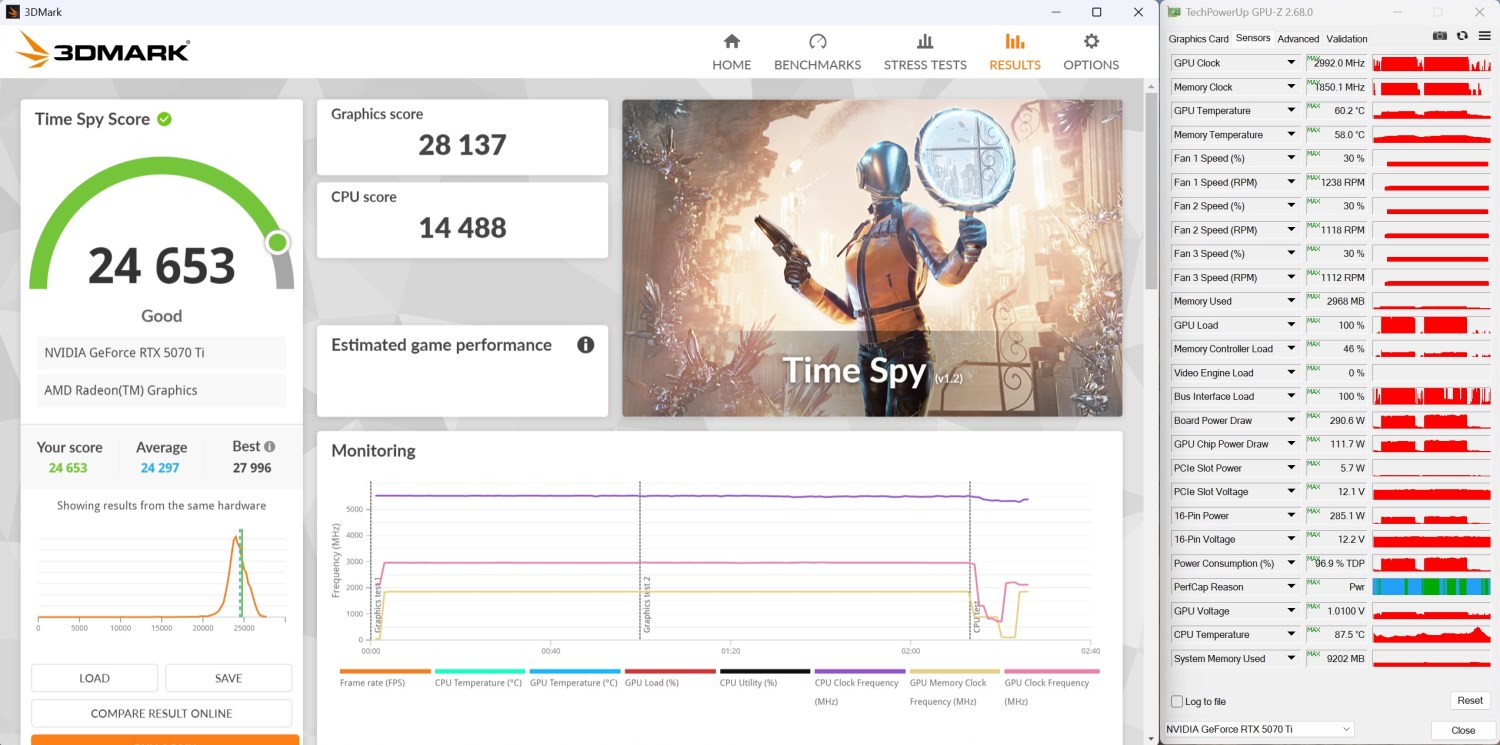Click the green checkmark next to Time Spy Score
Screen dimensions: 1500x745
point(164,119)
